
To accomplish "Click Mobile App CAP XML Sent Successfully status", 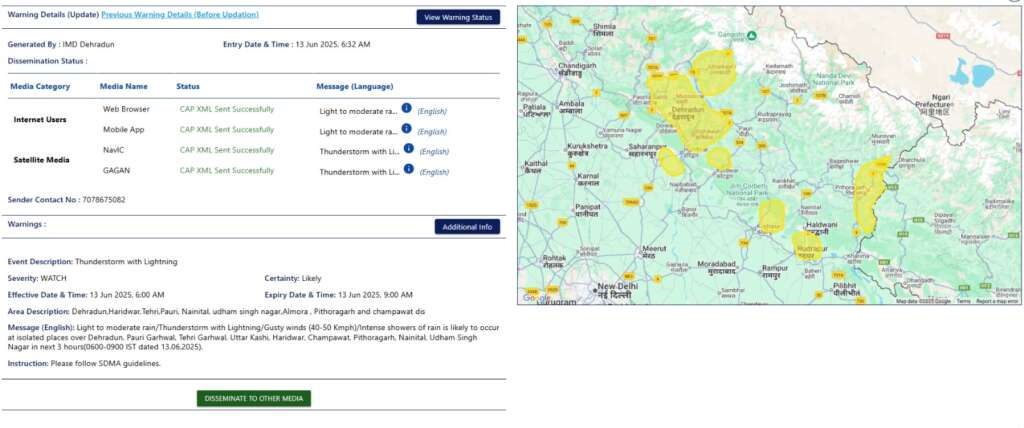I will [x=227, y=129].
